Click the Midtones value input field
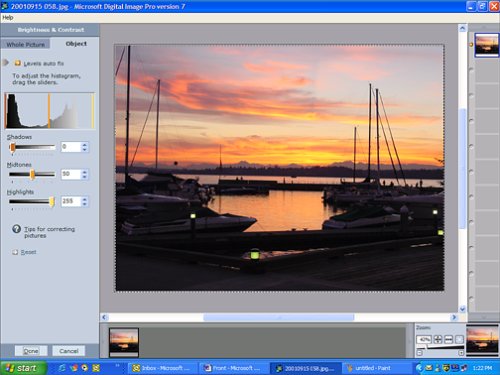The height and width of the screenshot is (375, 500). [71, 174]
